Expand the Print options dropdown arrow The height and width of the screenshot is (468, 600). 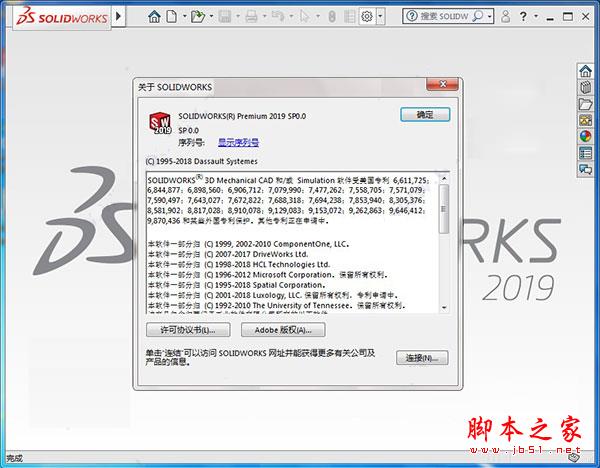click(x=264, y=16)
